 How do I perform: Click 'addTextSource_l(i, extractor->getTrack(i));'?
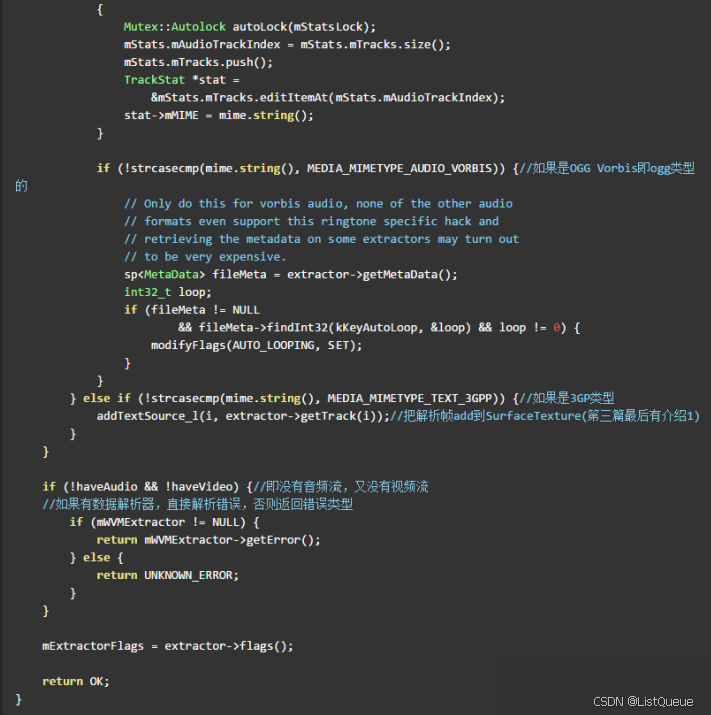[x=243, y=416]
